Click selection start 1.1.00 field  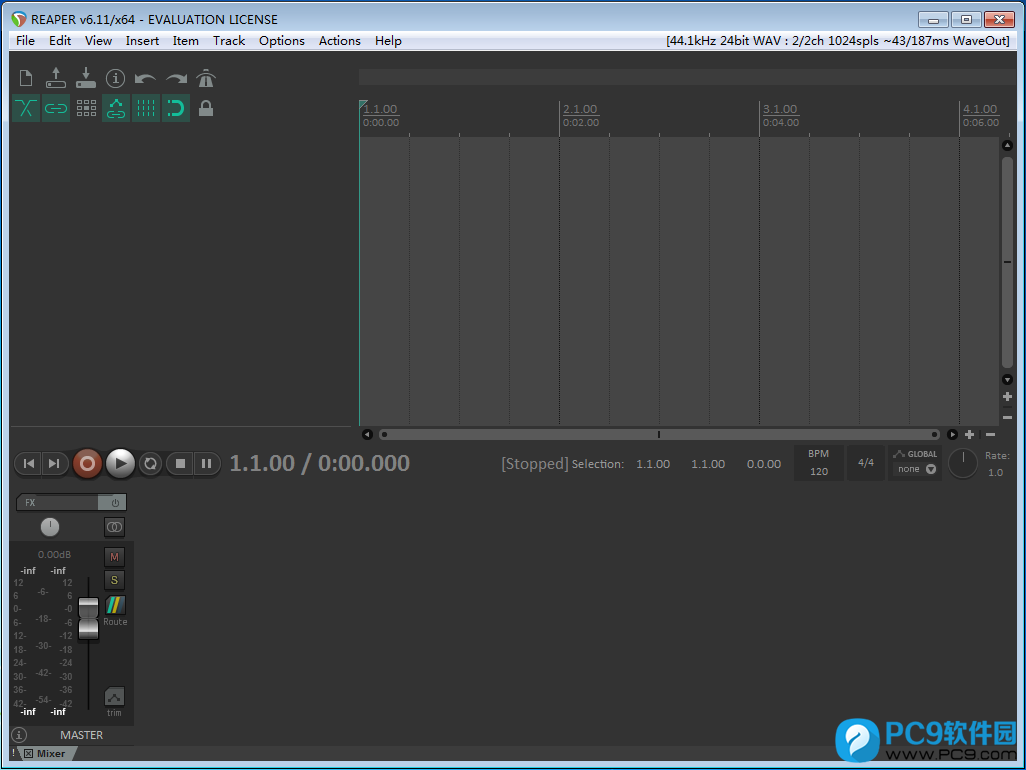(x=653, y=464)
